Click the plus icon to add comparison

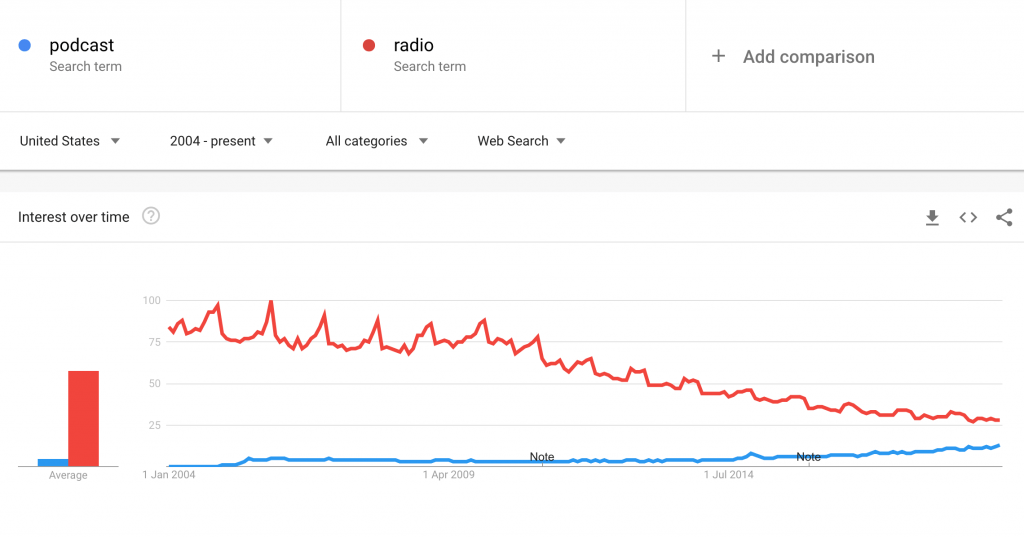(x=718, y=56)
